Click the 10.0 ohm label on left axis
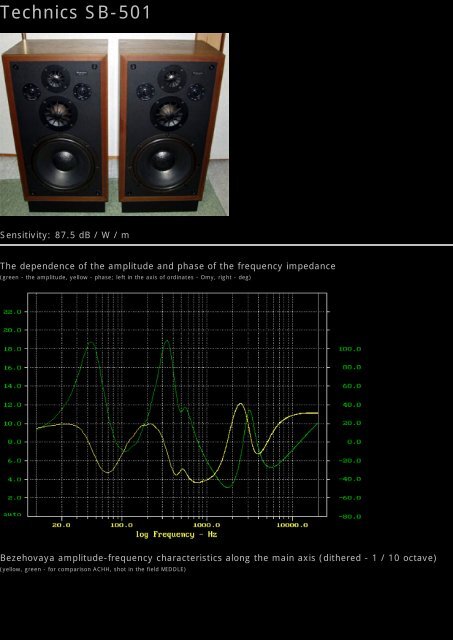The height and width of the screenshot is (640, 453). (x=12, y=424)
